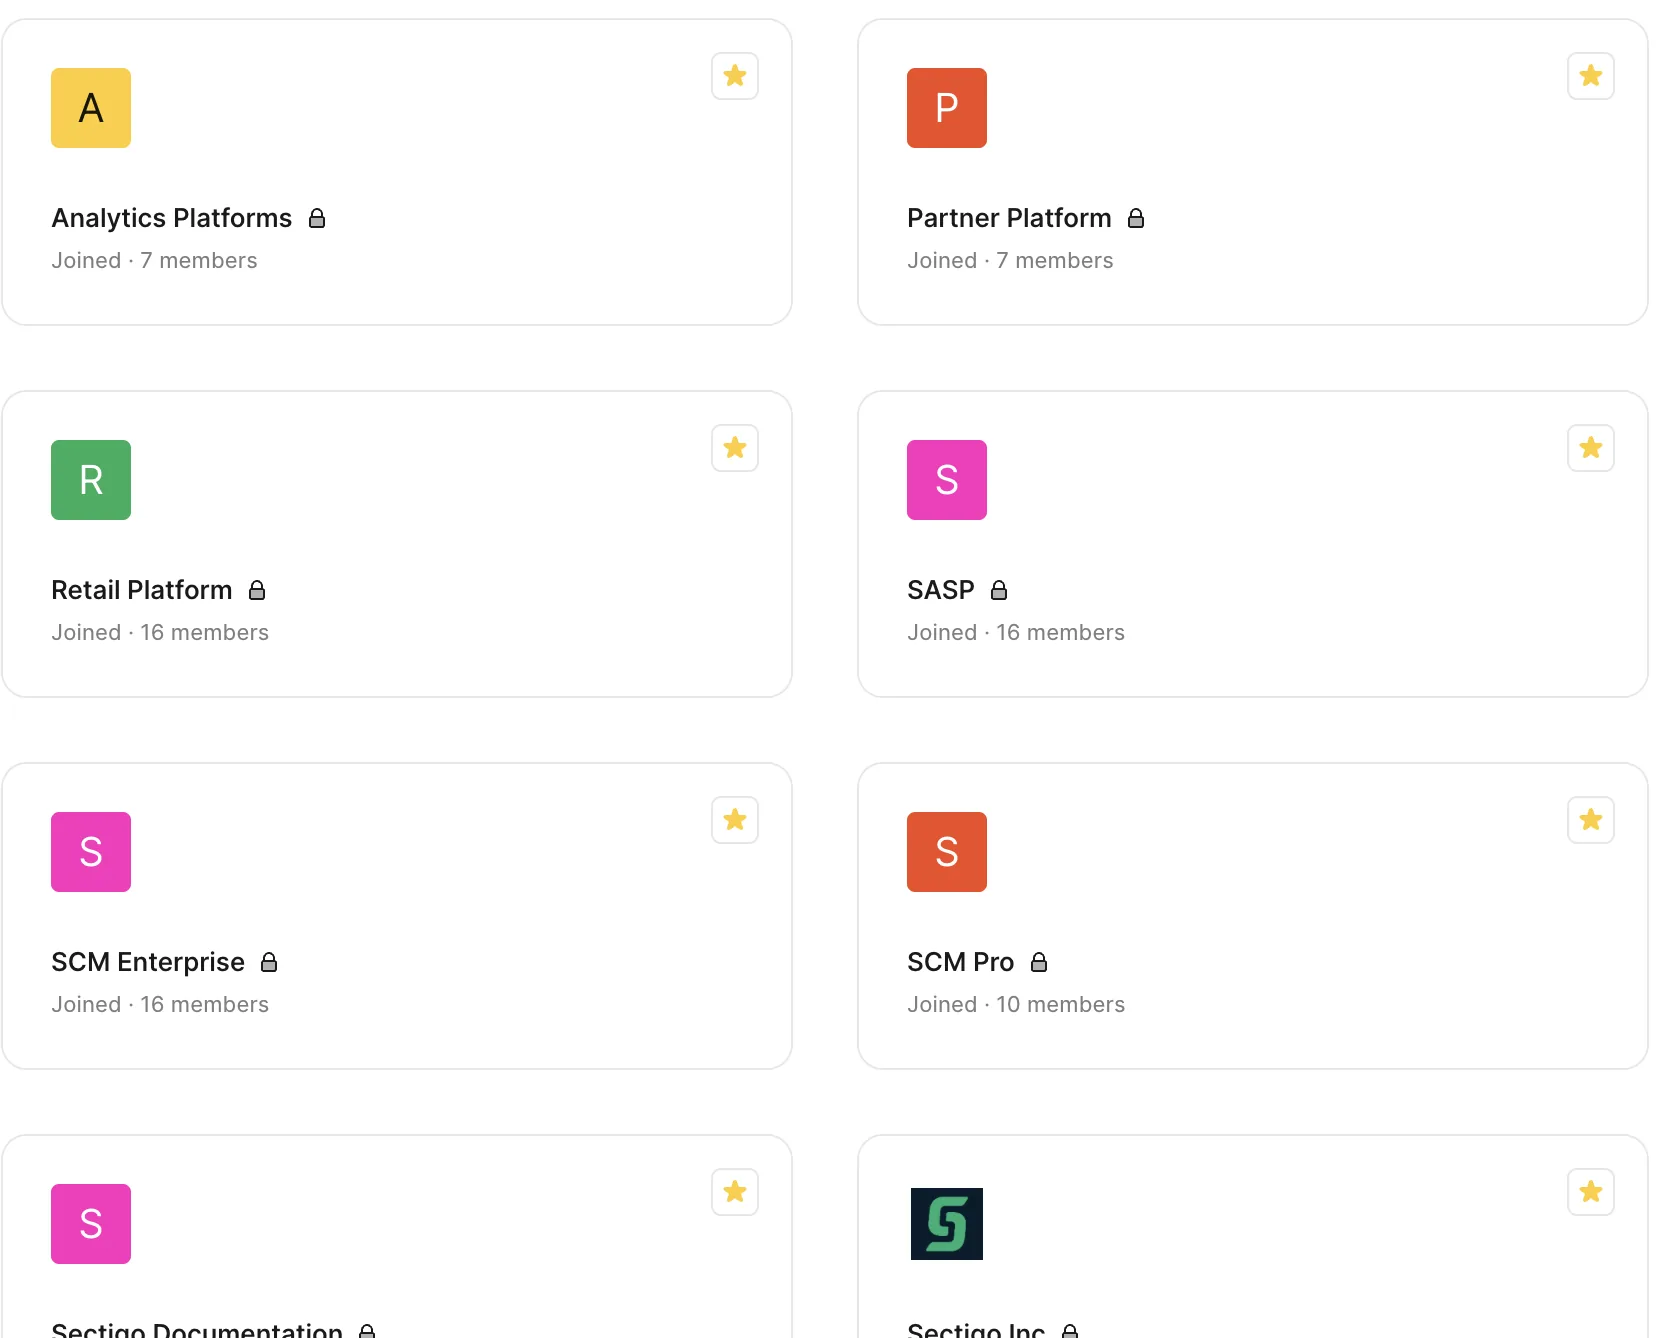Screen dimensions: 1675x1338
Task: Toggle star on Sectigo Documentation card
Action: point(735,1192)
